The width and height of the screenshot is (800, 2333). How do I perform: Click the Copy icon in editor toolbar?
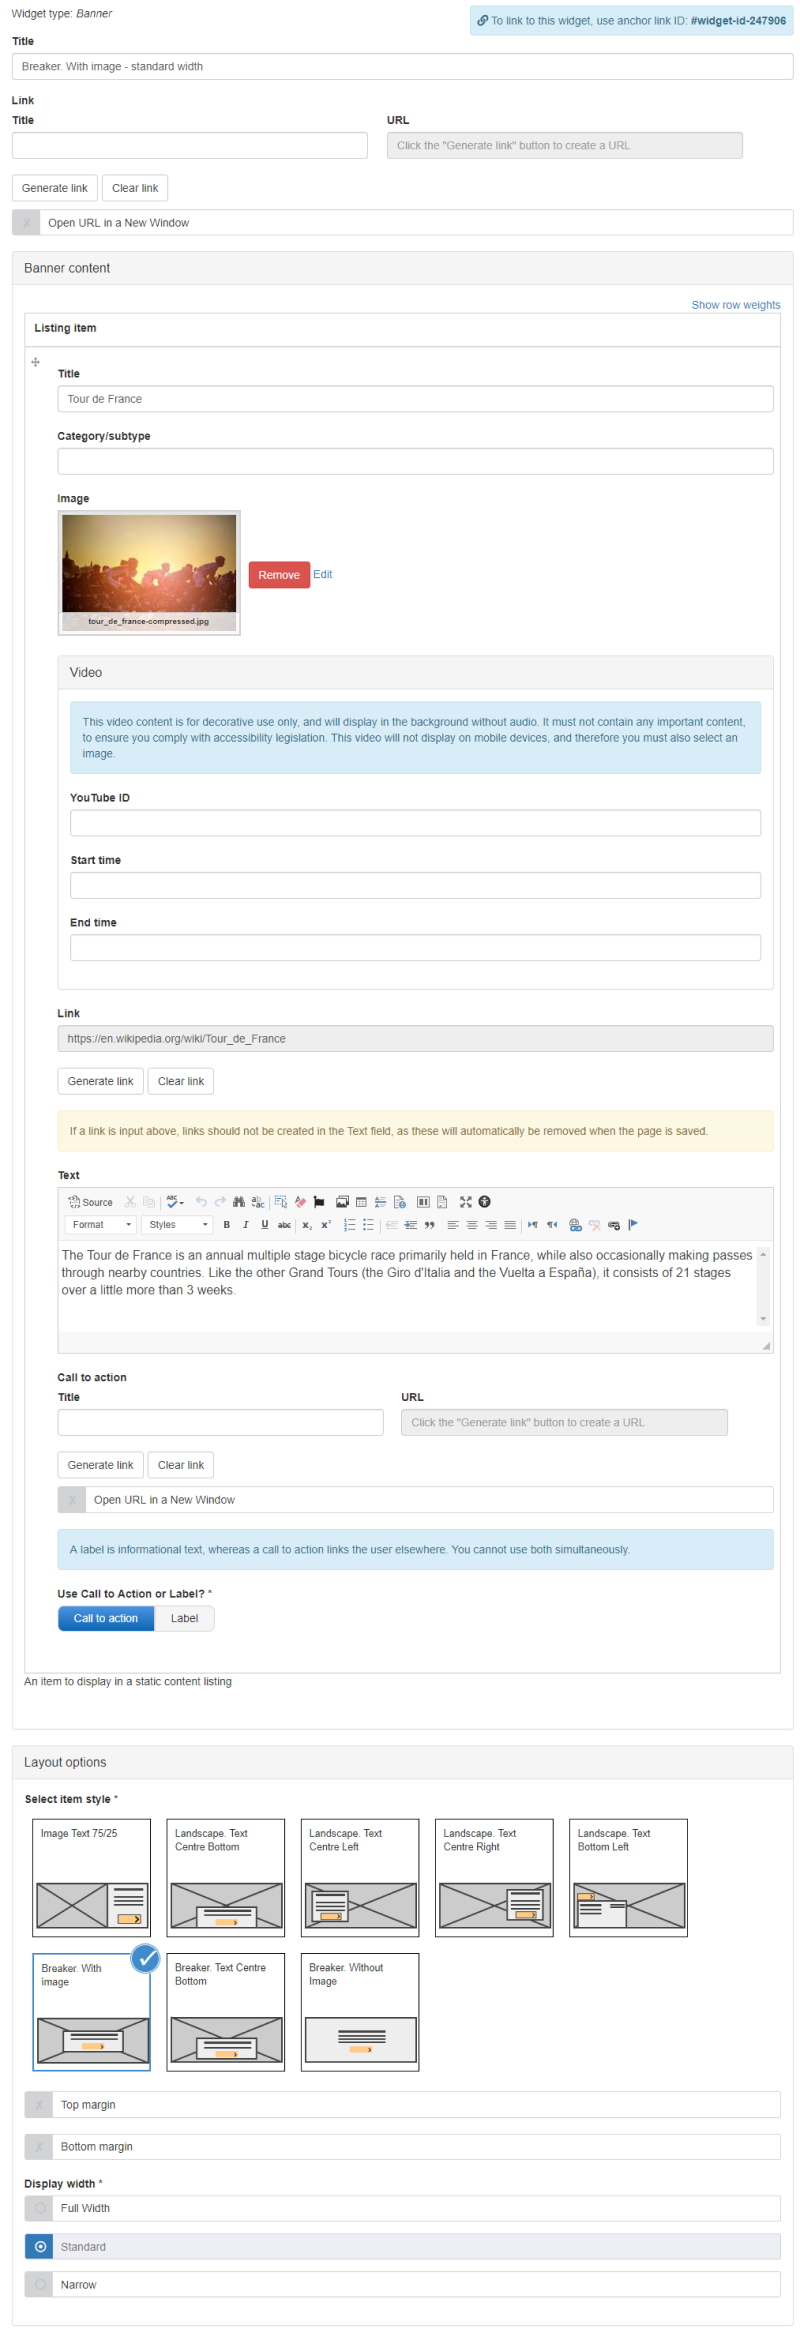click(x=149, y=1202)
